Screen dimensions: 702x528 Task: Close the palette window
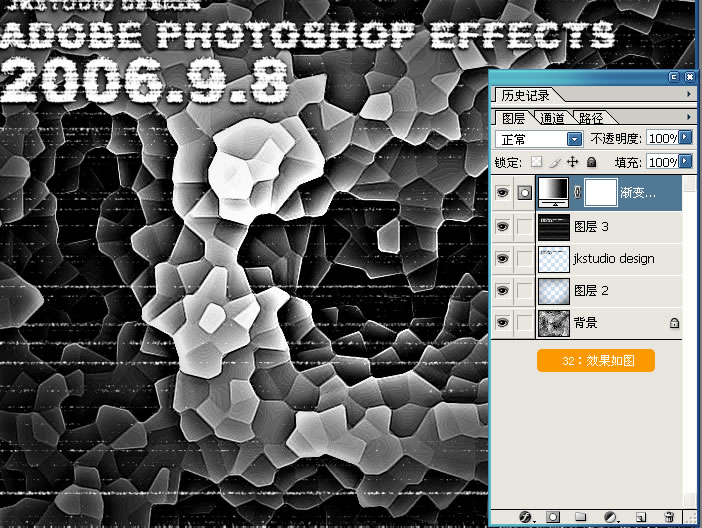[690, 77]
